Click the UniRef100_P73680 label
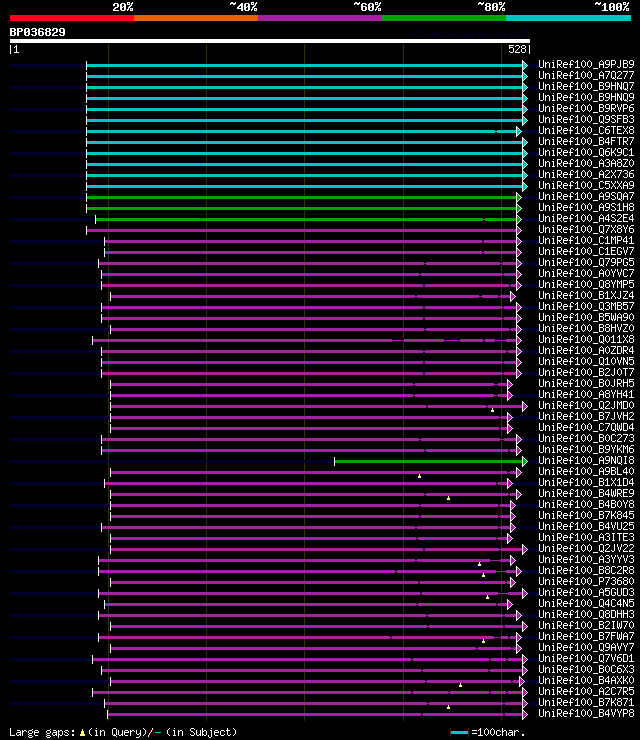The image size is (640, 740). coord(586,581)
